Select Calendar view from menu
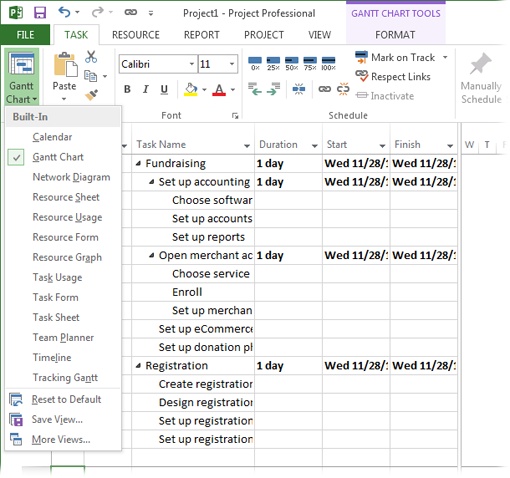 coord(63,137)
